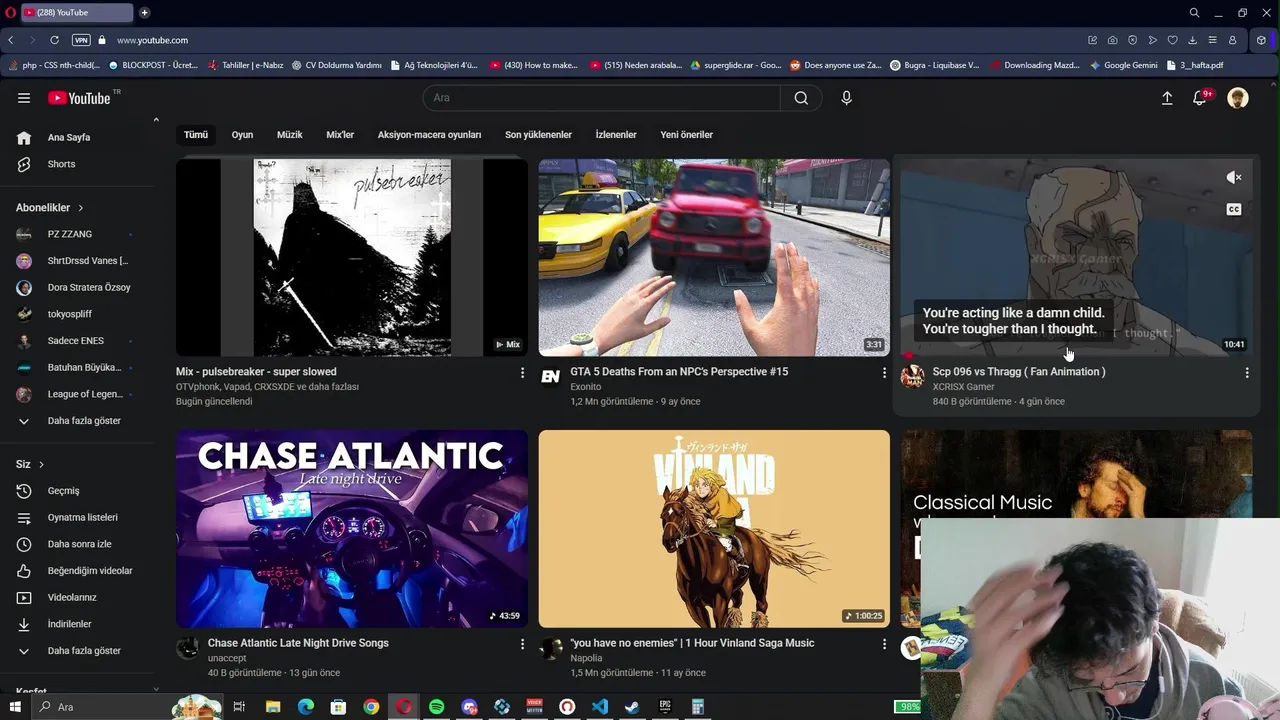The image size is (1280, 720).
Task: Open options menu for Scp 096 video
Action: click(1247, 373)
